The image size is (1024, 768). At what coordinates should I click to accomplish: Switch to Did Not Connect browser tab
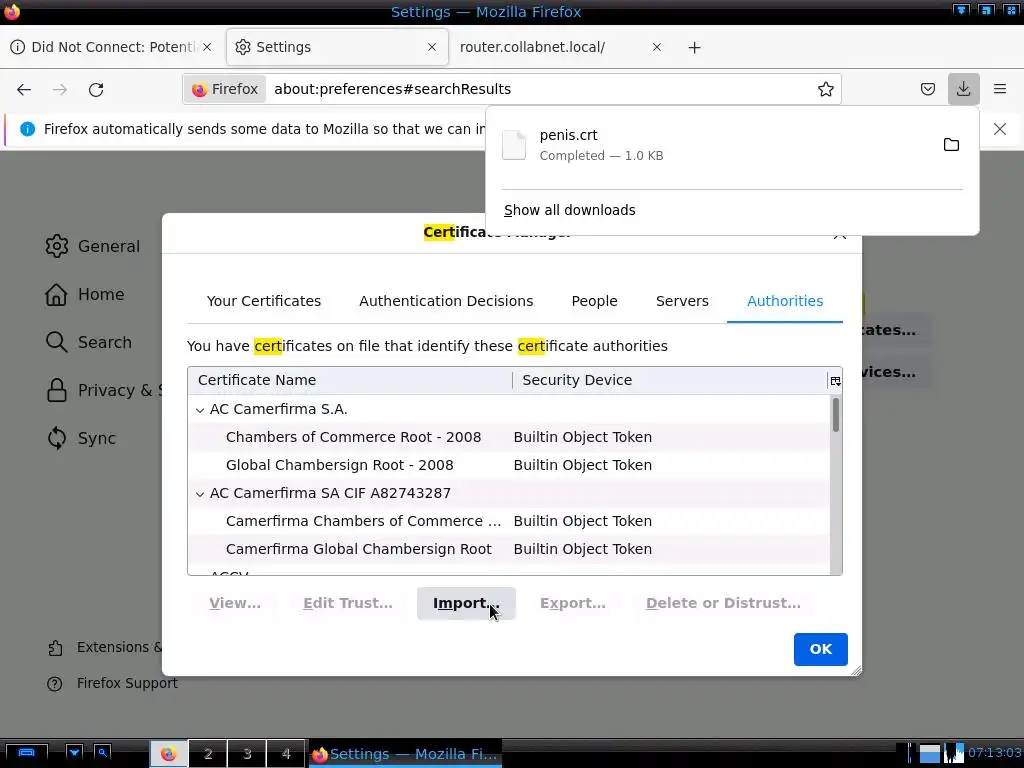(x=114, y=47)
